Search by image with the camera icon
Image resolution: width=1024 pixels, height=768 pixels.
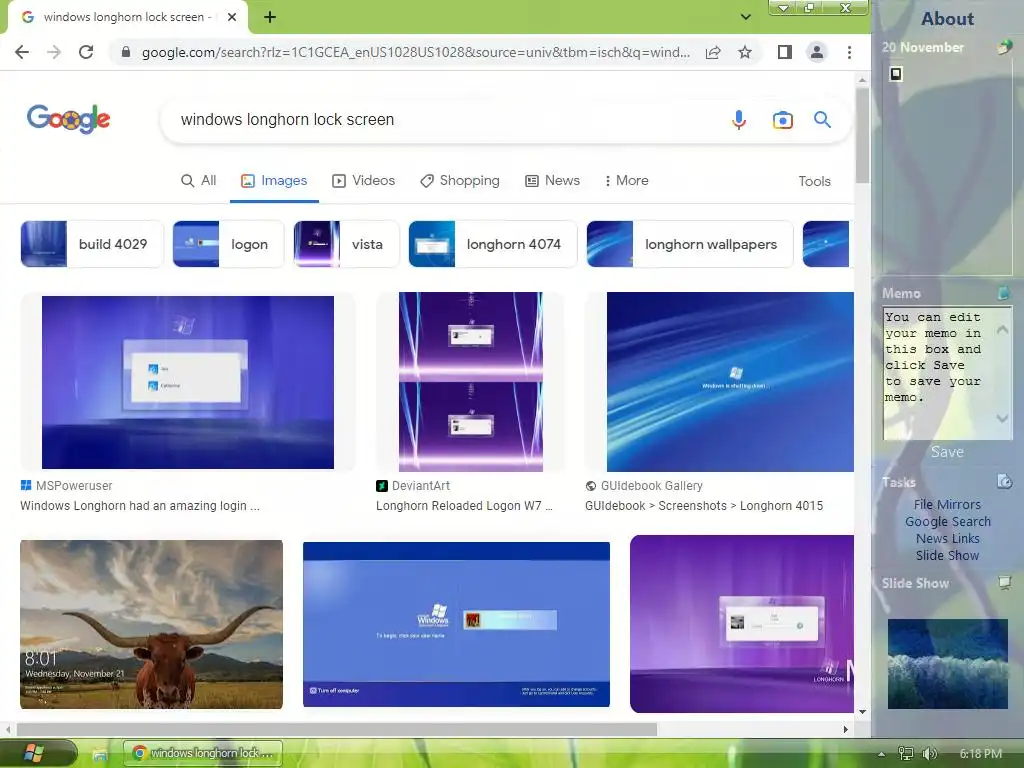782,120
